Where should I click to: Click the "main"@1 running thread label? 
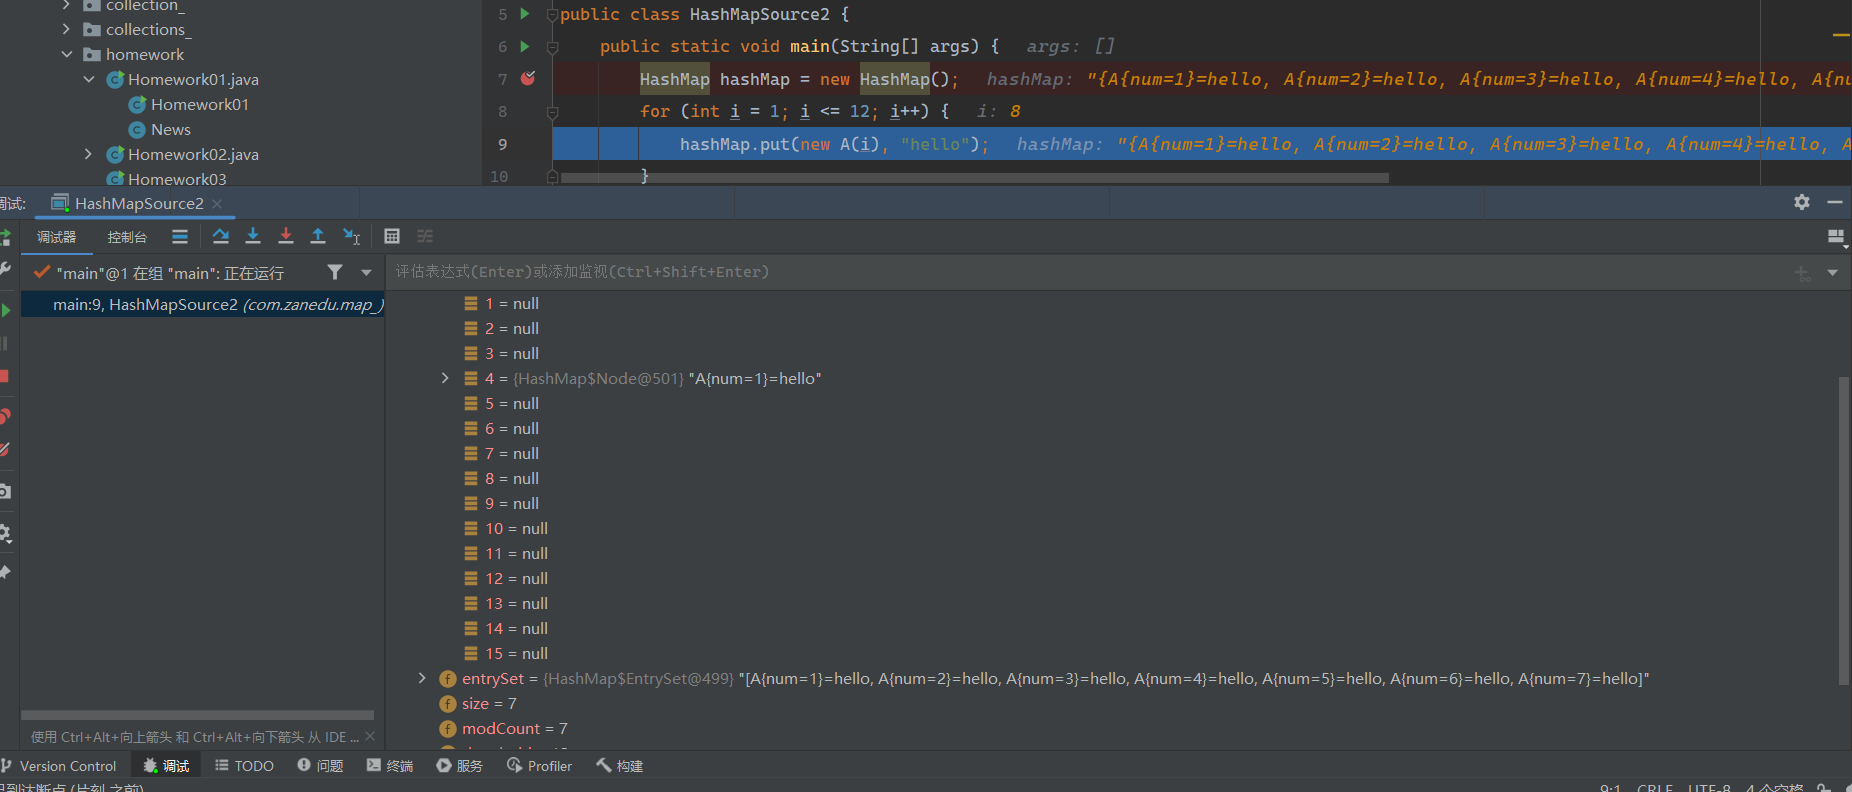click(170, 273)
